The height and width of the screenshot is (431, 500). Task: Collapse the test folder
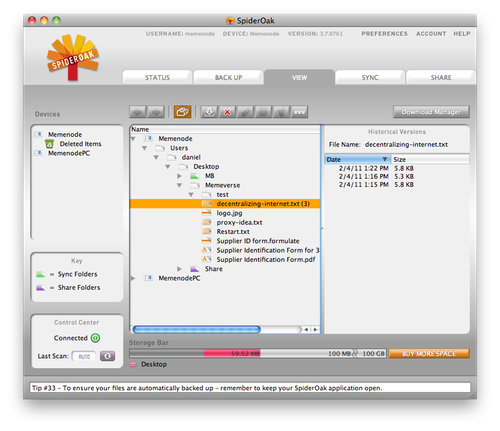[191, 194]
